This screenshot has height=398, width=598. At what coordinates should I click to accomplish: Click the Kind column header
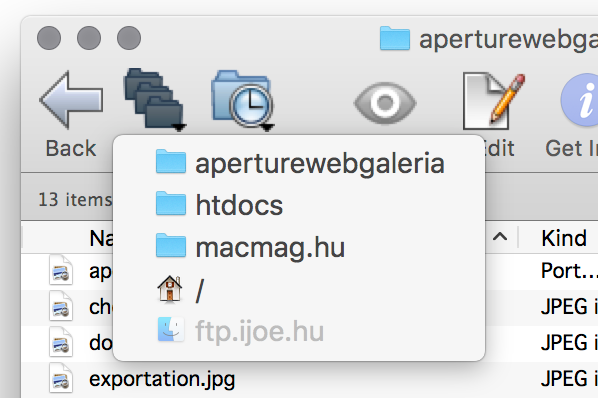(x=564, y=239)
